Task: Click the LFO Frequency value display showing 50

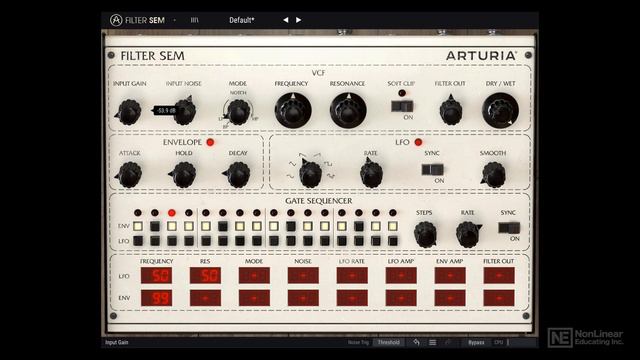Action: click(x=156, y=276)
